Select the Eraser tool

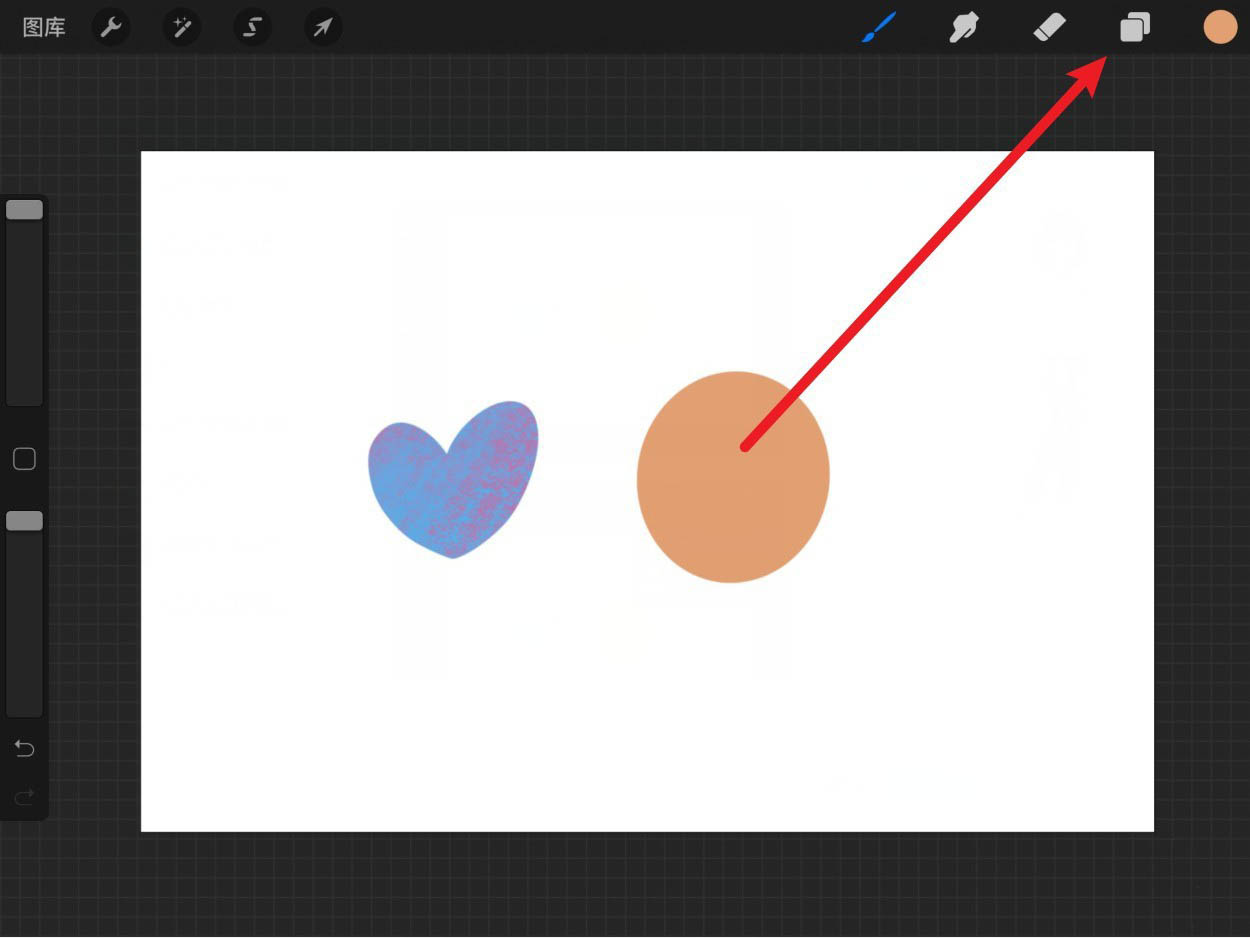1049,28
